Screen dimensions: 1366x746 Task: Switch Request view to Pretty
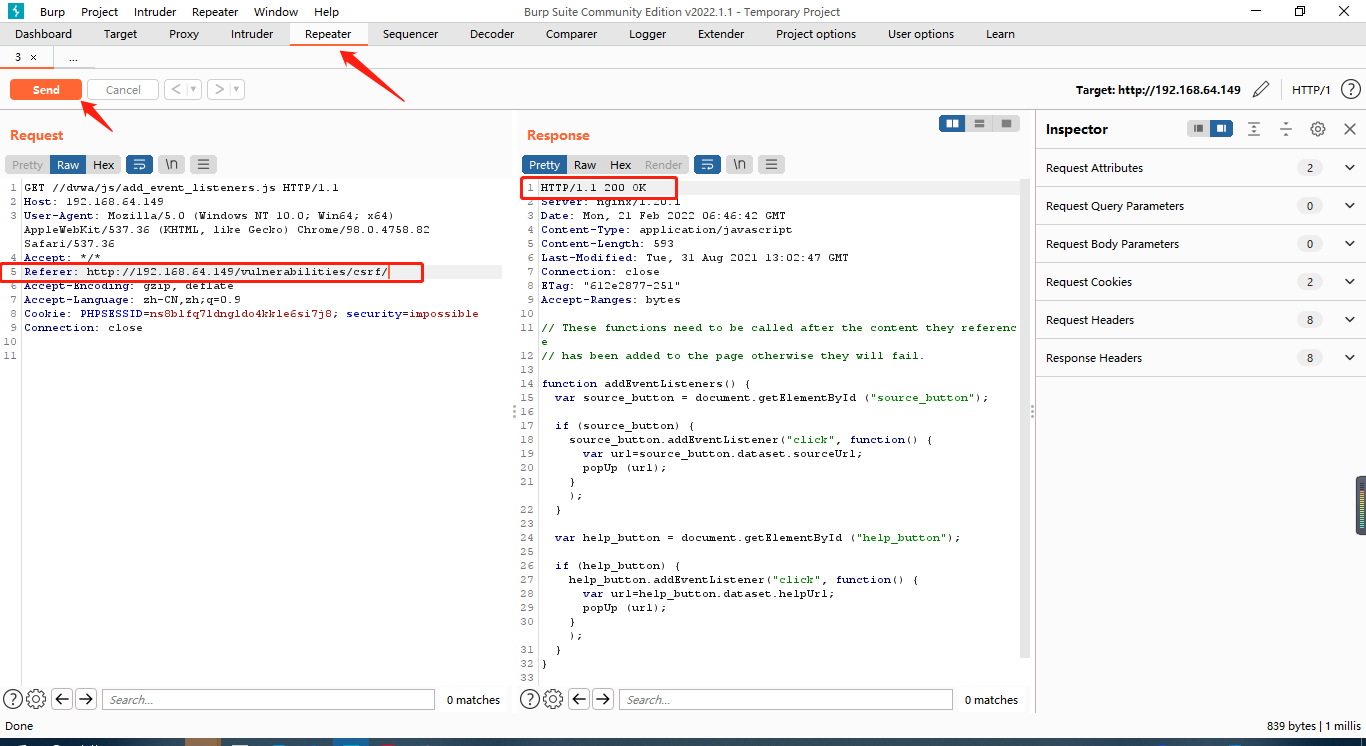tap(27, 165)
